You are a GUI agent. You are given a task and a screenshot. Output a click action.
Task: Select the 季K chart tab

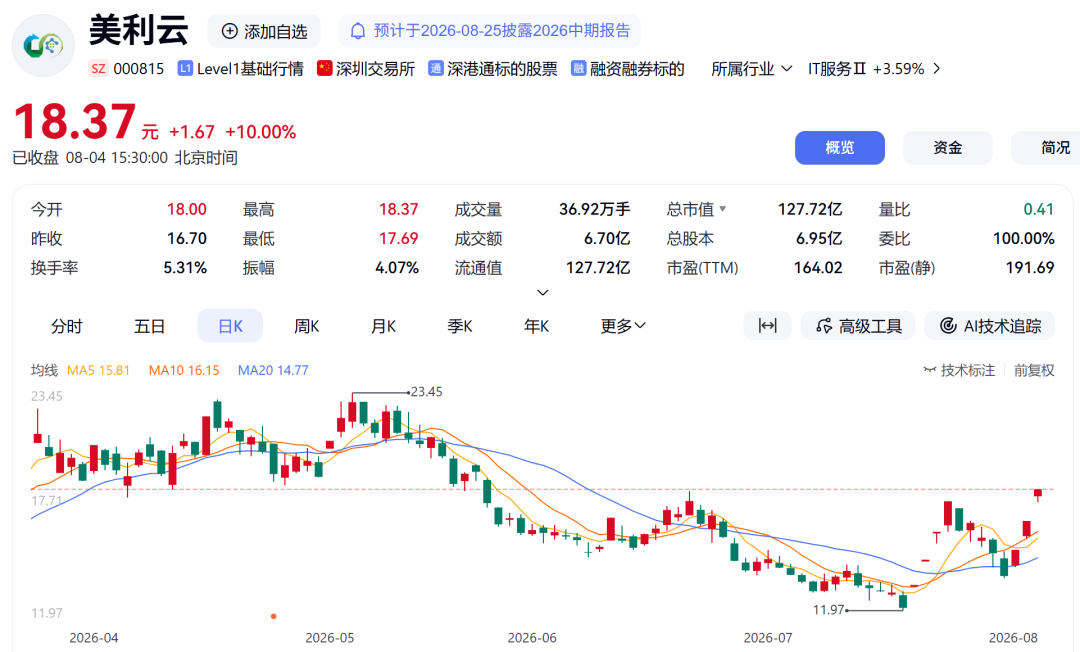coord(460,326)
